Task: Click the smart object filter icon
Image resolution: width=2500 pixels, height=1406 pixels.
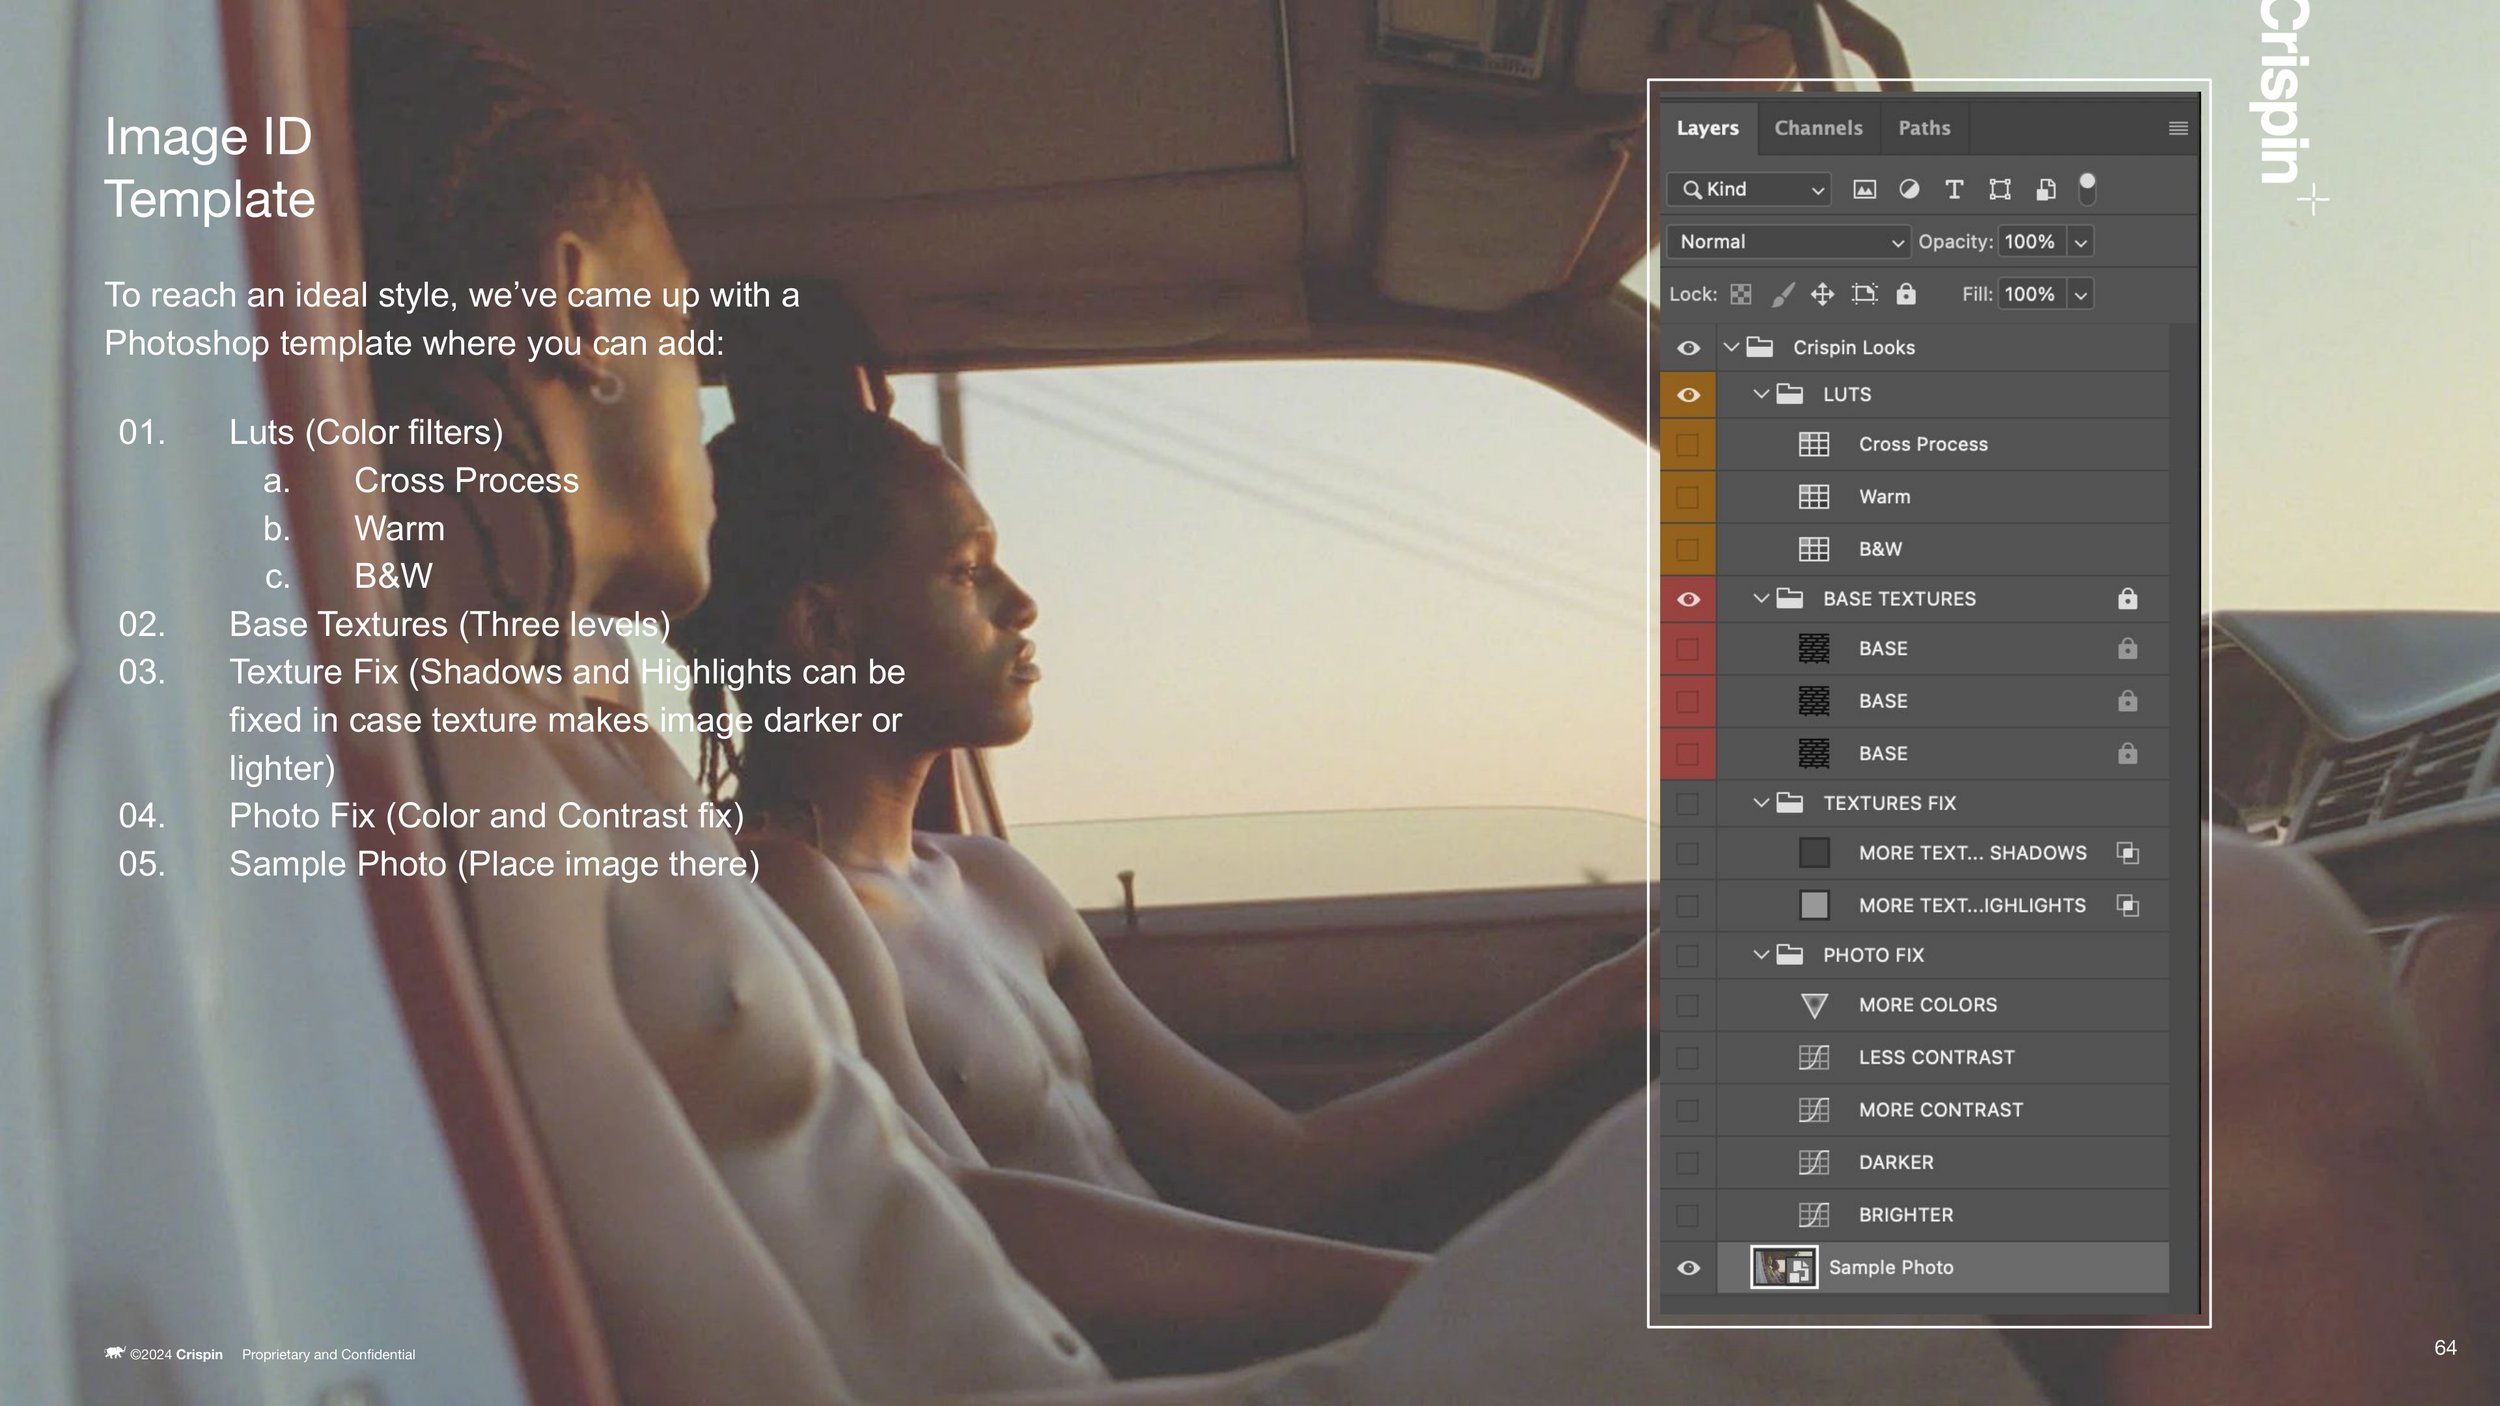Action: point(2046,190)
